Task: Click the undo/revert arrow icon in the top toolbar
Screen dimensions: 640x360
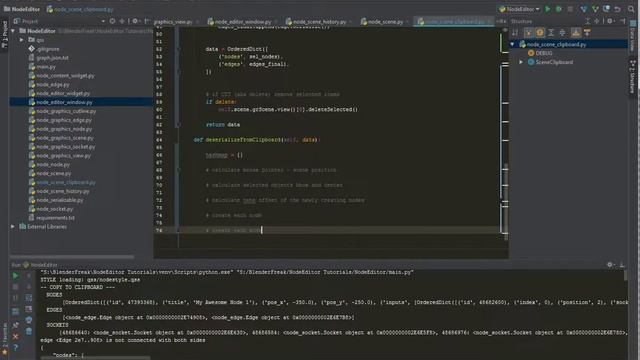Action: [618, 9]
